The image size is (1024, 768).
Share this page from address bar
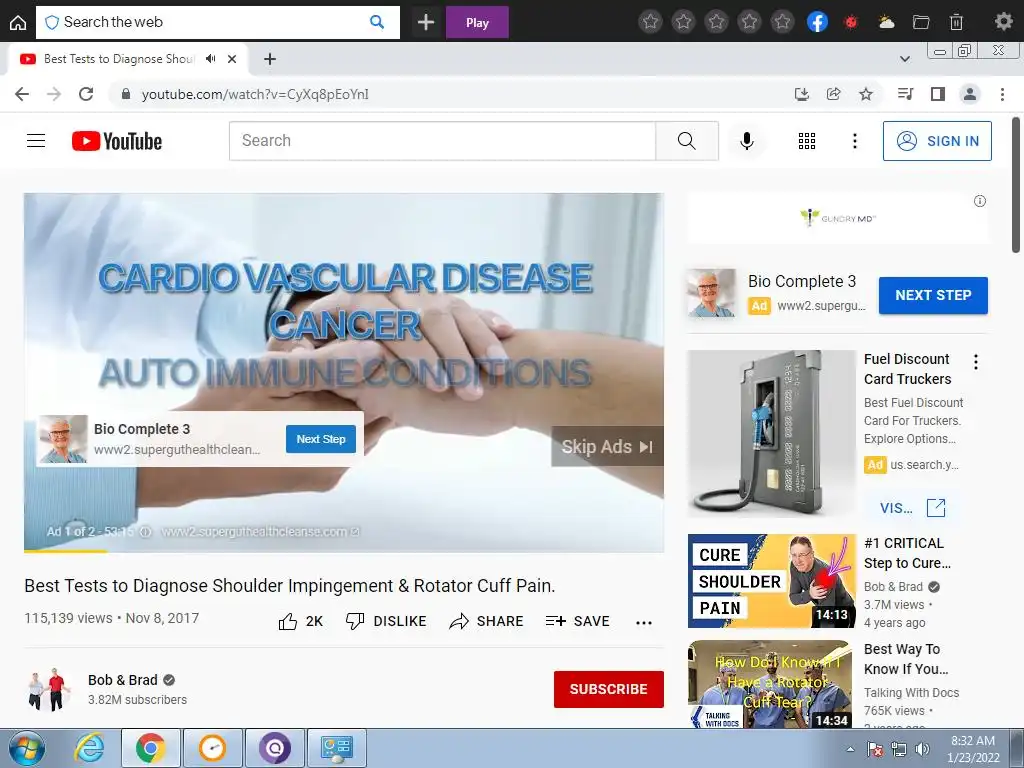coord(833,94)
